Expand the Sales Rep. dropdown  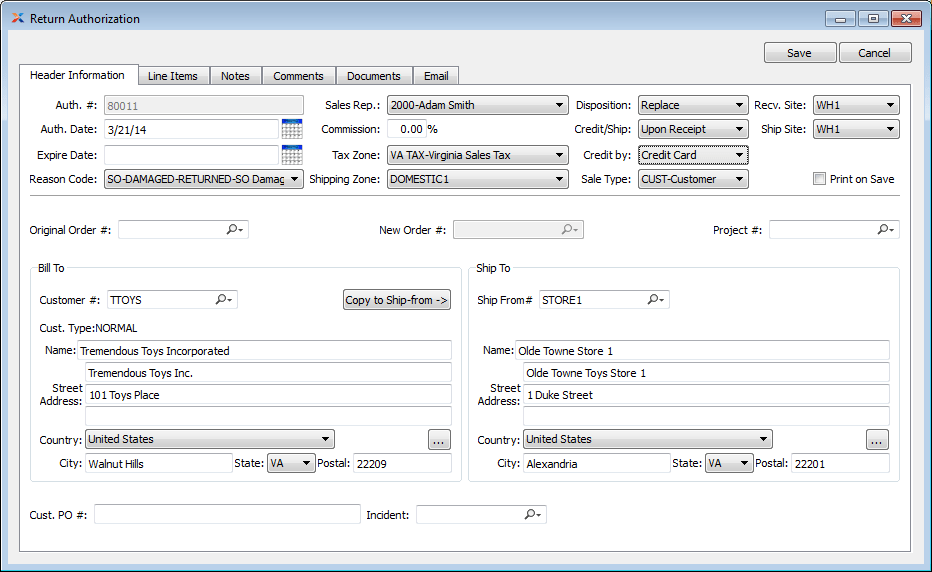(478, 105)
